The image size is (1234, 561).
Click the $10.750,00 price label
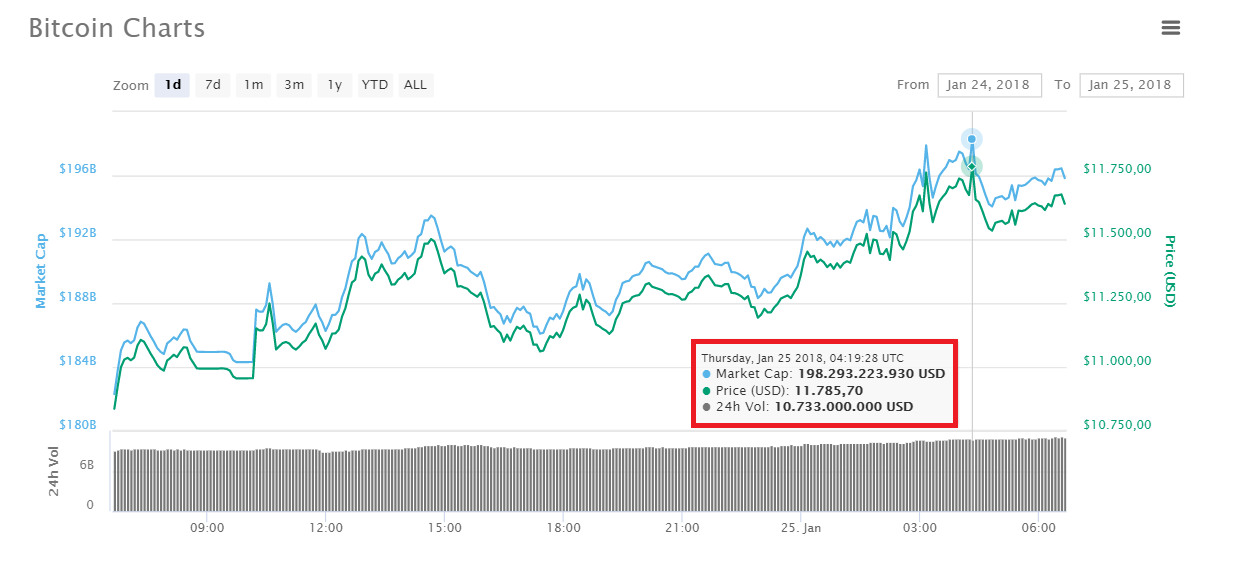coord(1117,425)
